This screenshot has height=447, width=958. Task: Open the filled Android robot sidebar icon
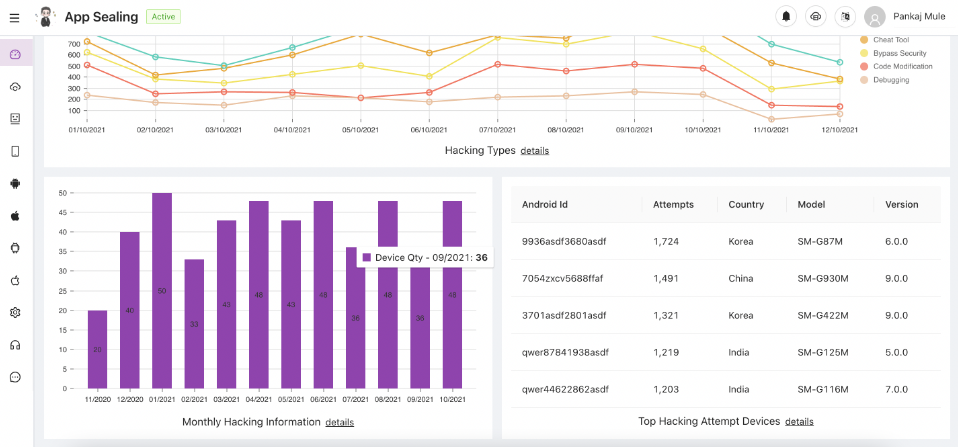[x=15, y=183]
